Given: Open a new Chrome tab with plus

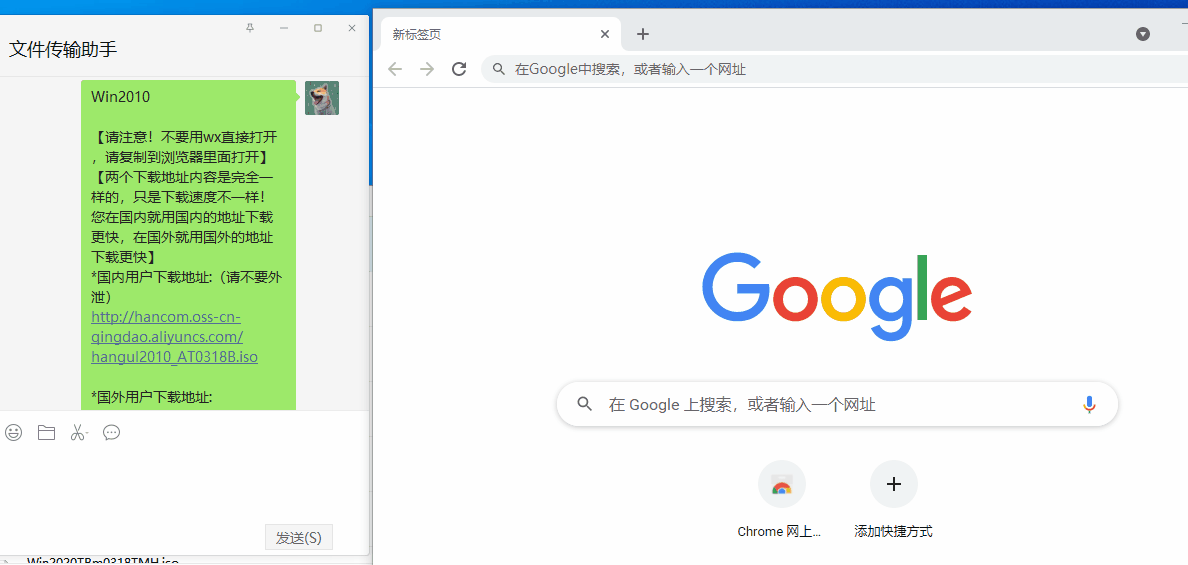Looking at the screenshot, I should coord(642,34).
